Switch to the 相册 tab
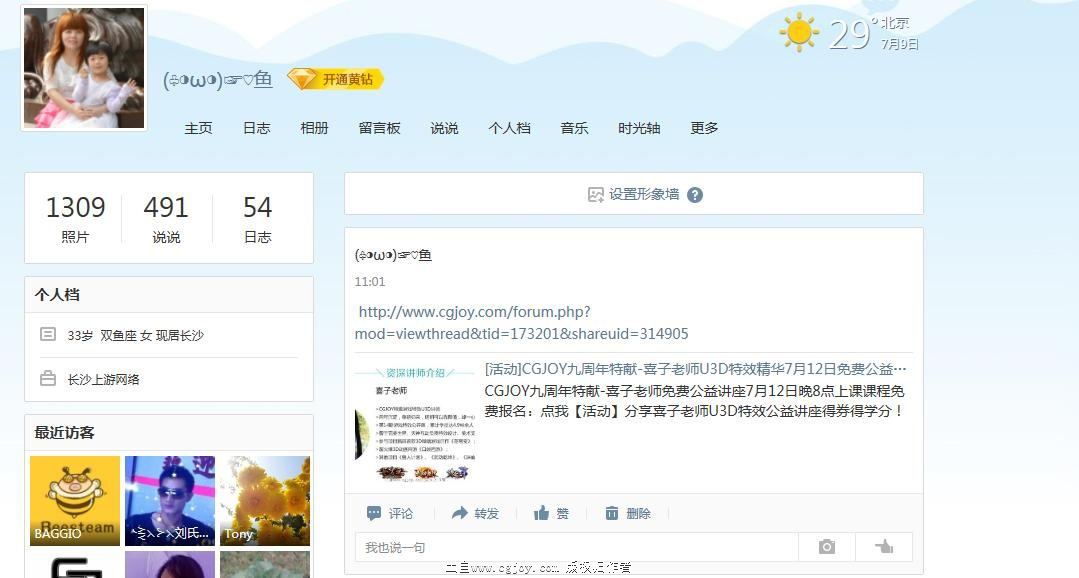1079x578 pixels. tap(314, 128)
